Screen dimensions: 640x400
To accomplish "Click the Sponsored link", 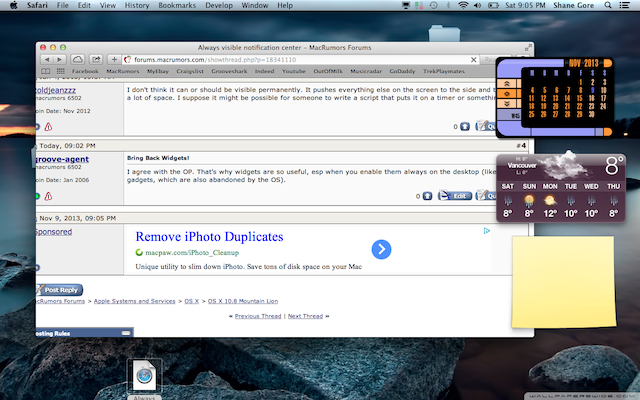I will pos(53,232).
